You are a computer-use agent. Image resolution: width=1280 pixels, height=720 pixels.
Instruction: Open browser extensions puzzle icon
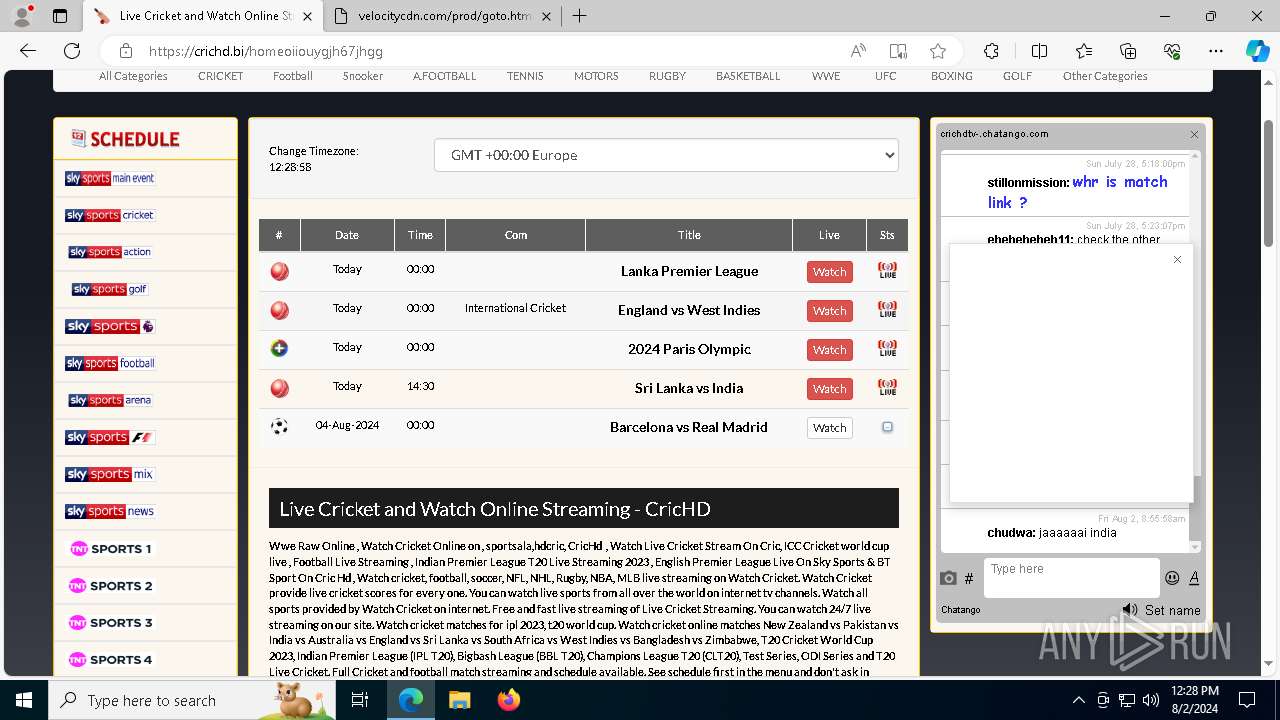pyautogui.click(x=991, y=51)
